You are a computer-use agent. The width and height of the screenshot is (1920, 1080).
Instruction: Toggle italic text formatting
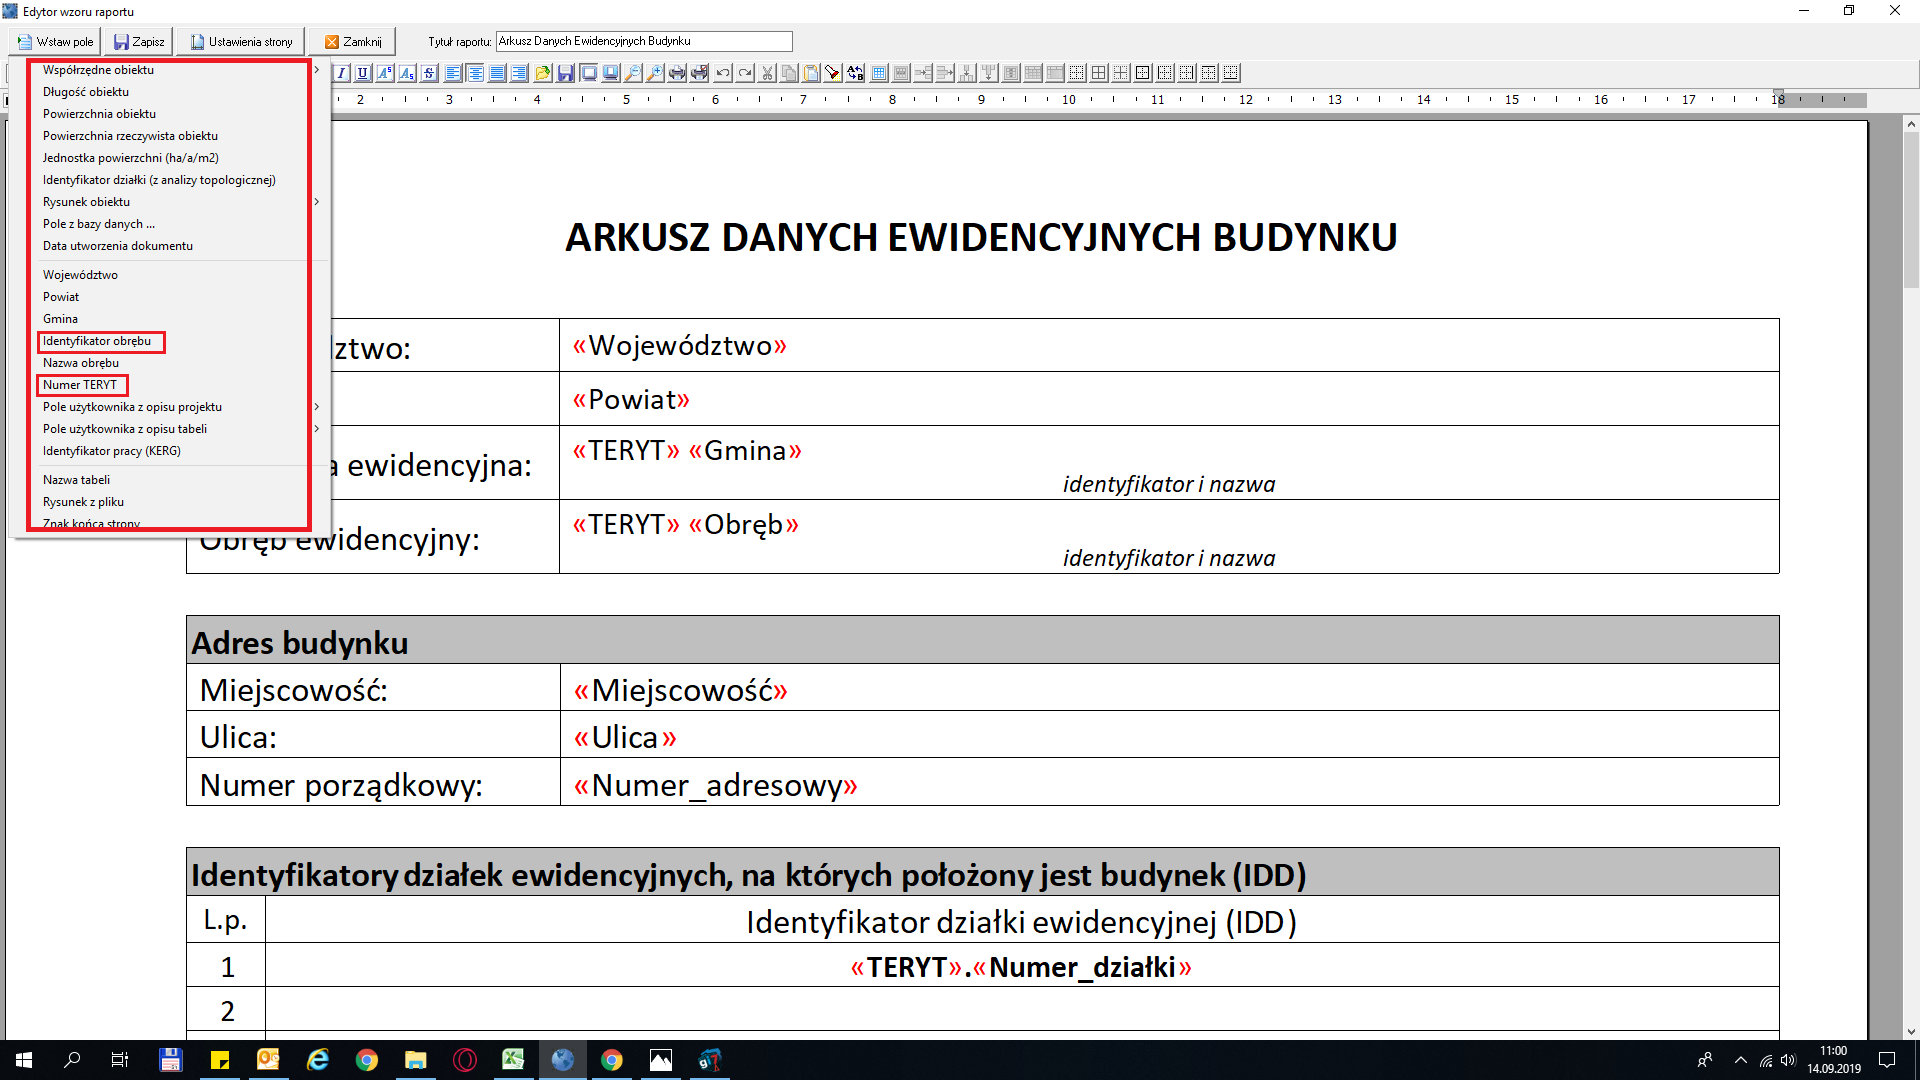[x=341, y=73]
